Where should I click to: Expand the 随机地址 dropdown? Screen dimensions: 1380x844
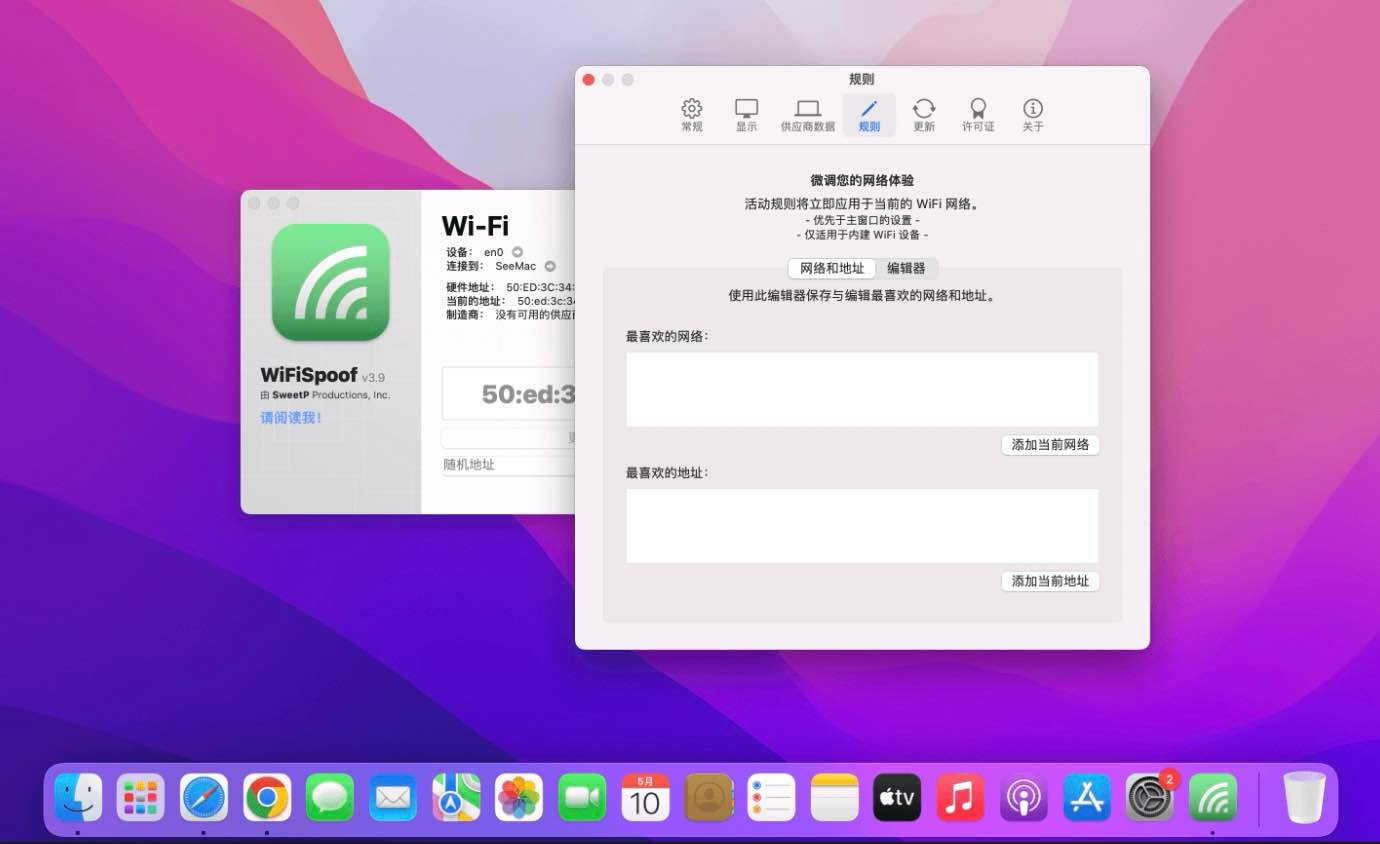[508, 465]
